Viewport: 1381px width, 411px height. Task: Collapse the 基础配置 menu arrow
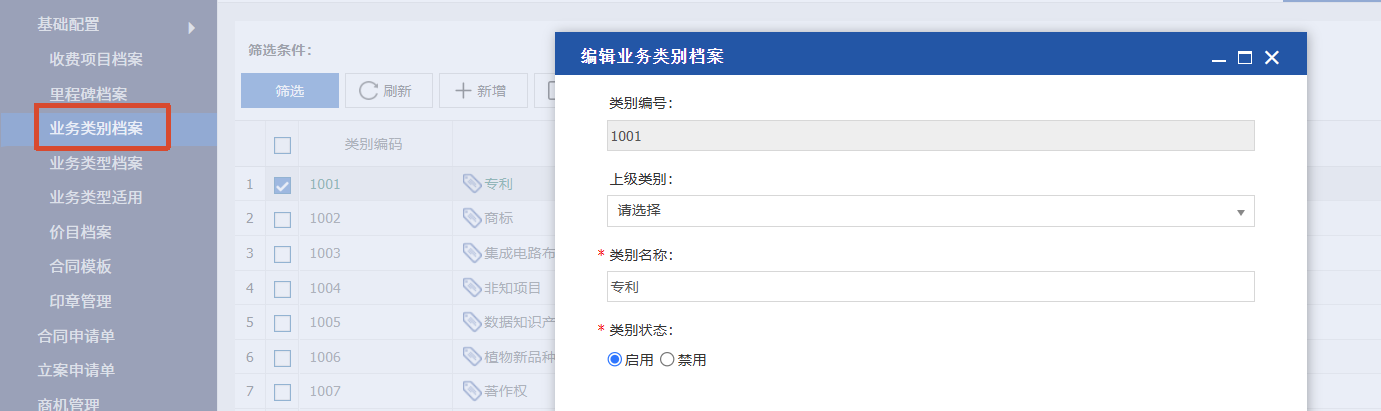pyautogui.click(x=190, y=28)
